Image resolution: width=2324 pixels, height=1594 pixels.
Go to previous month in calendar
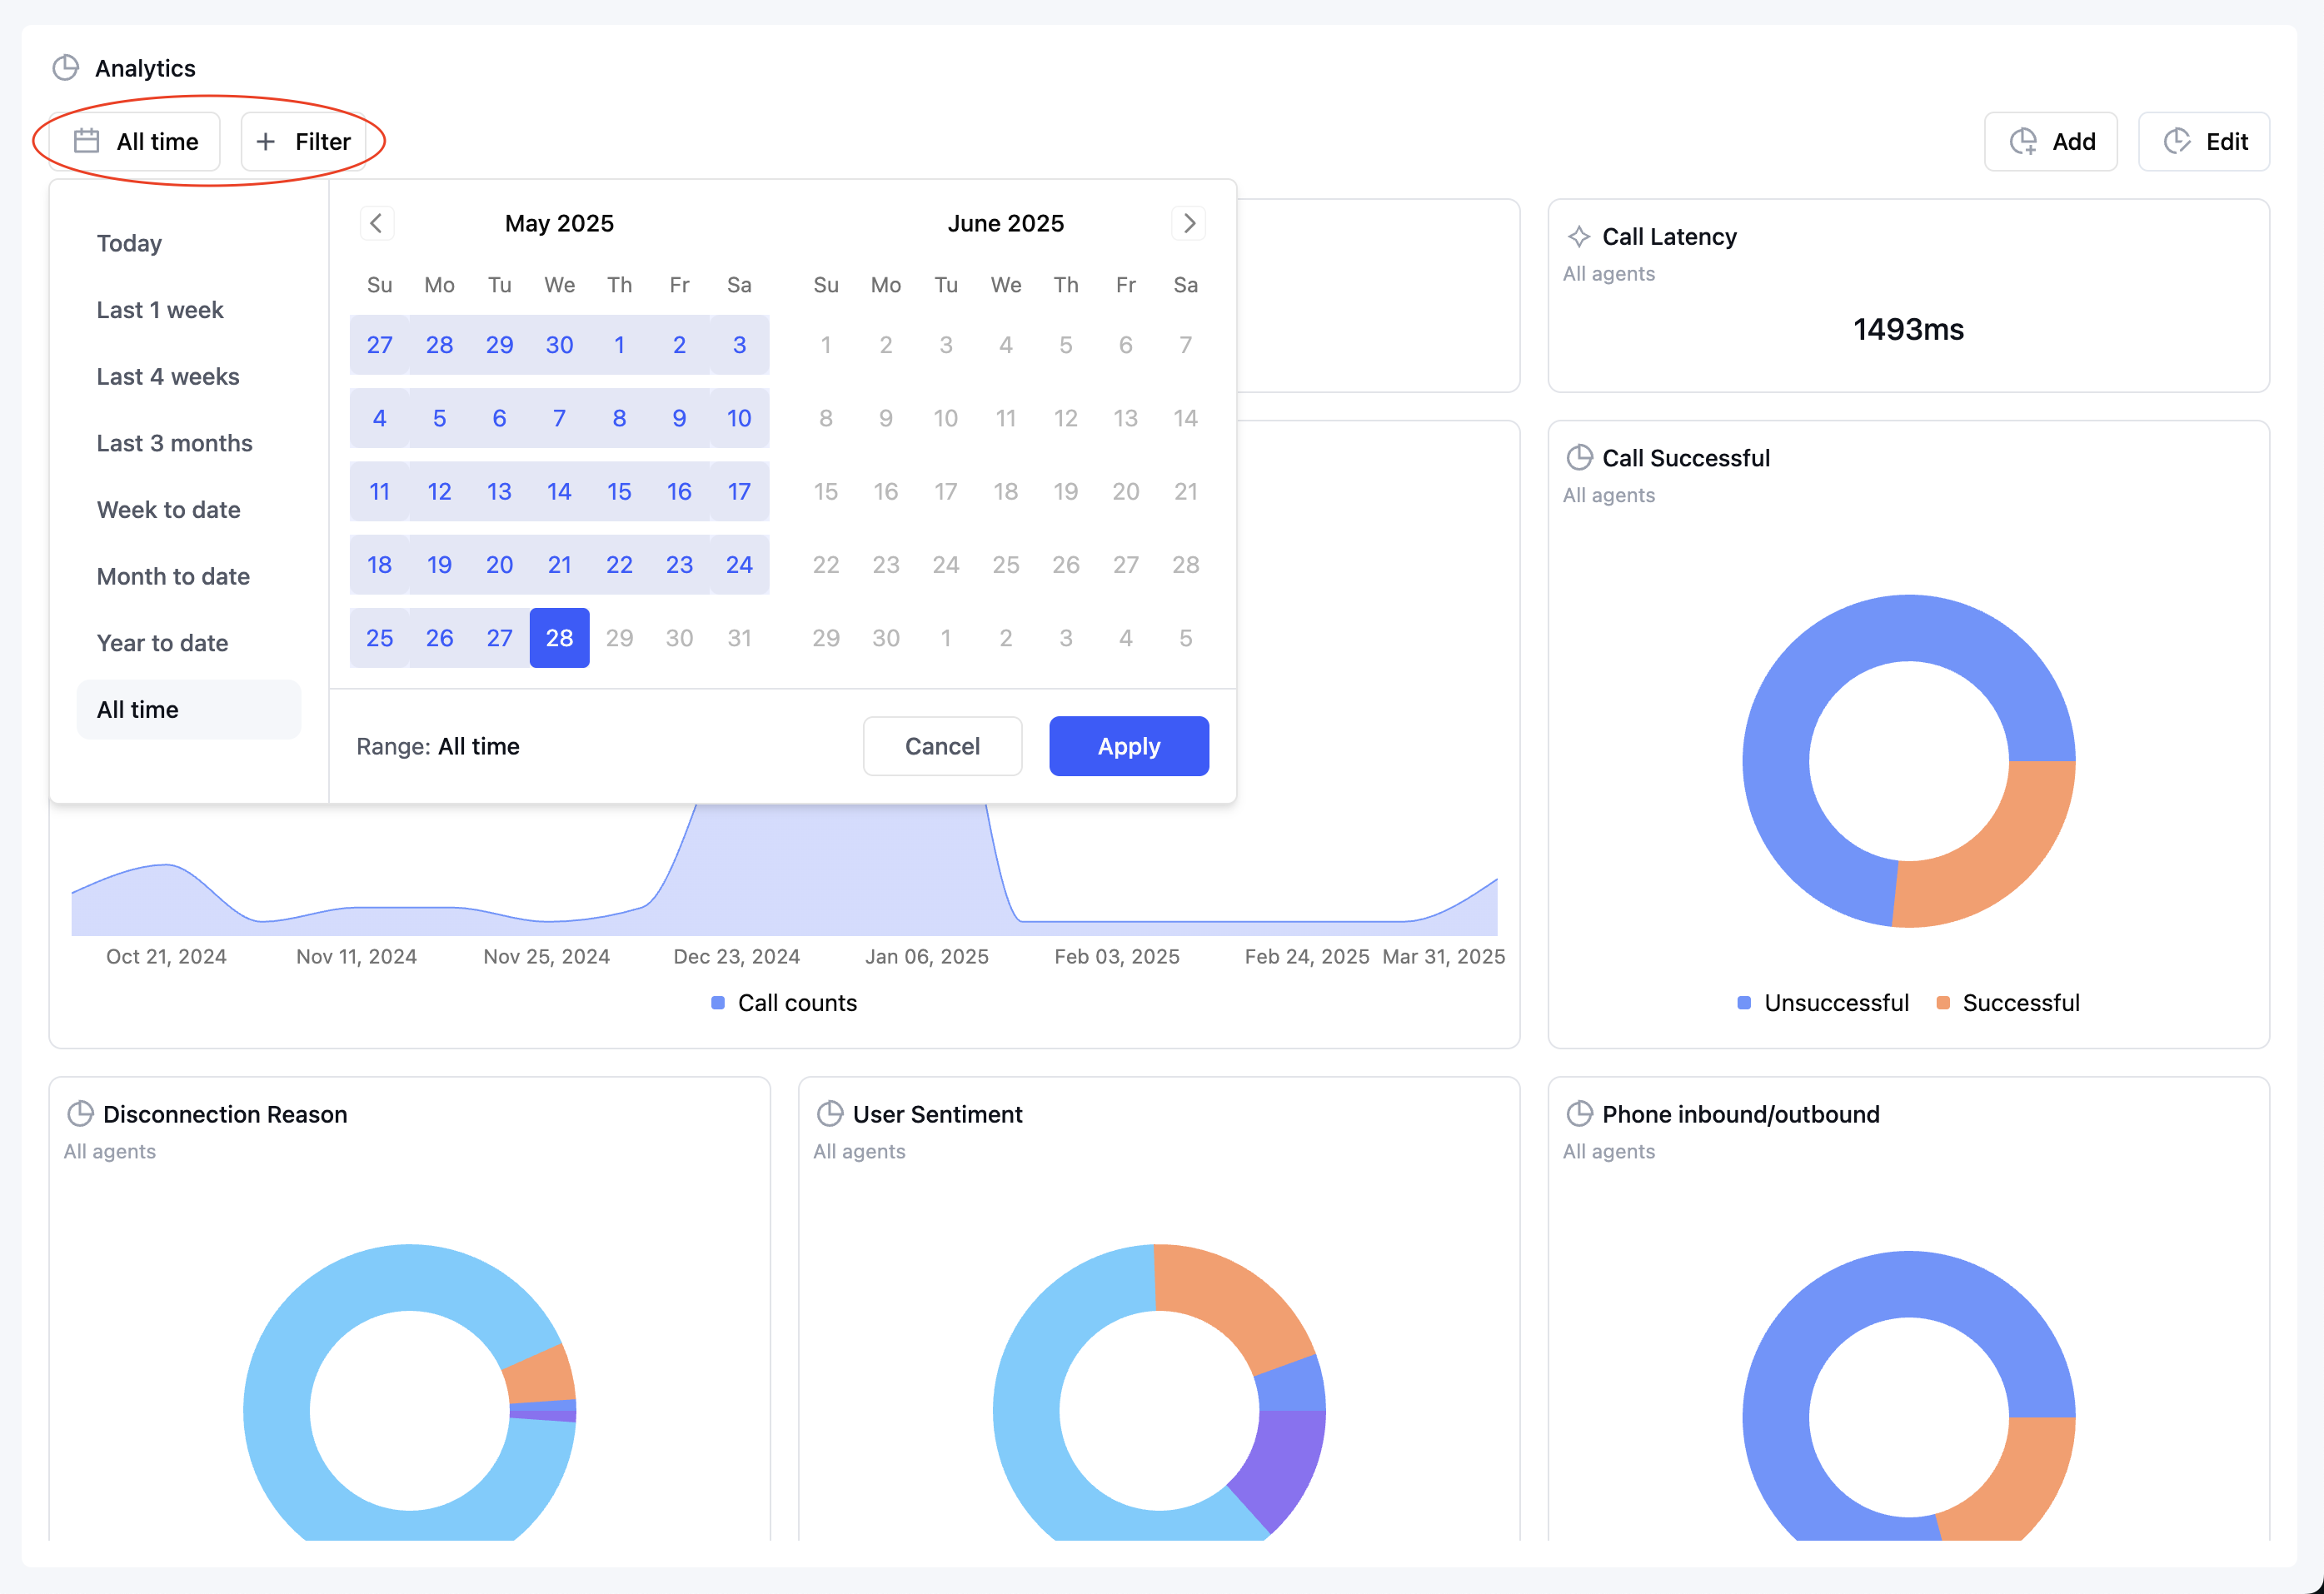point(377,223)
